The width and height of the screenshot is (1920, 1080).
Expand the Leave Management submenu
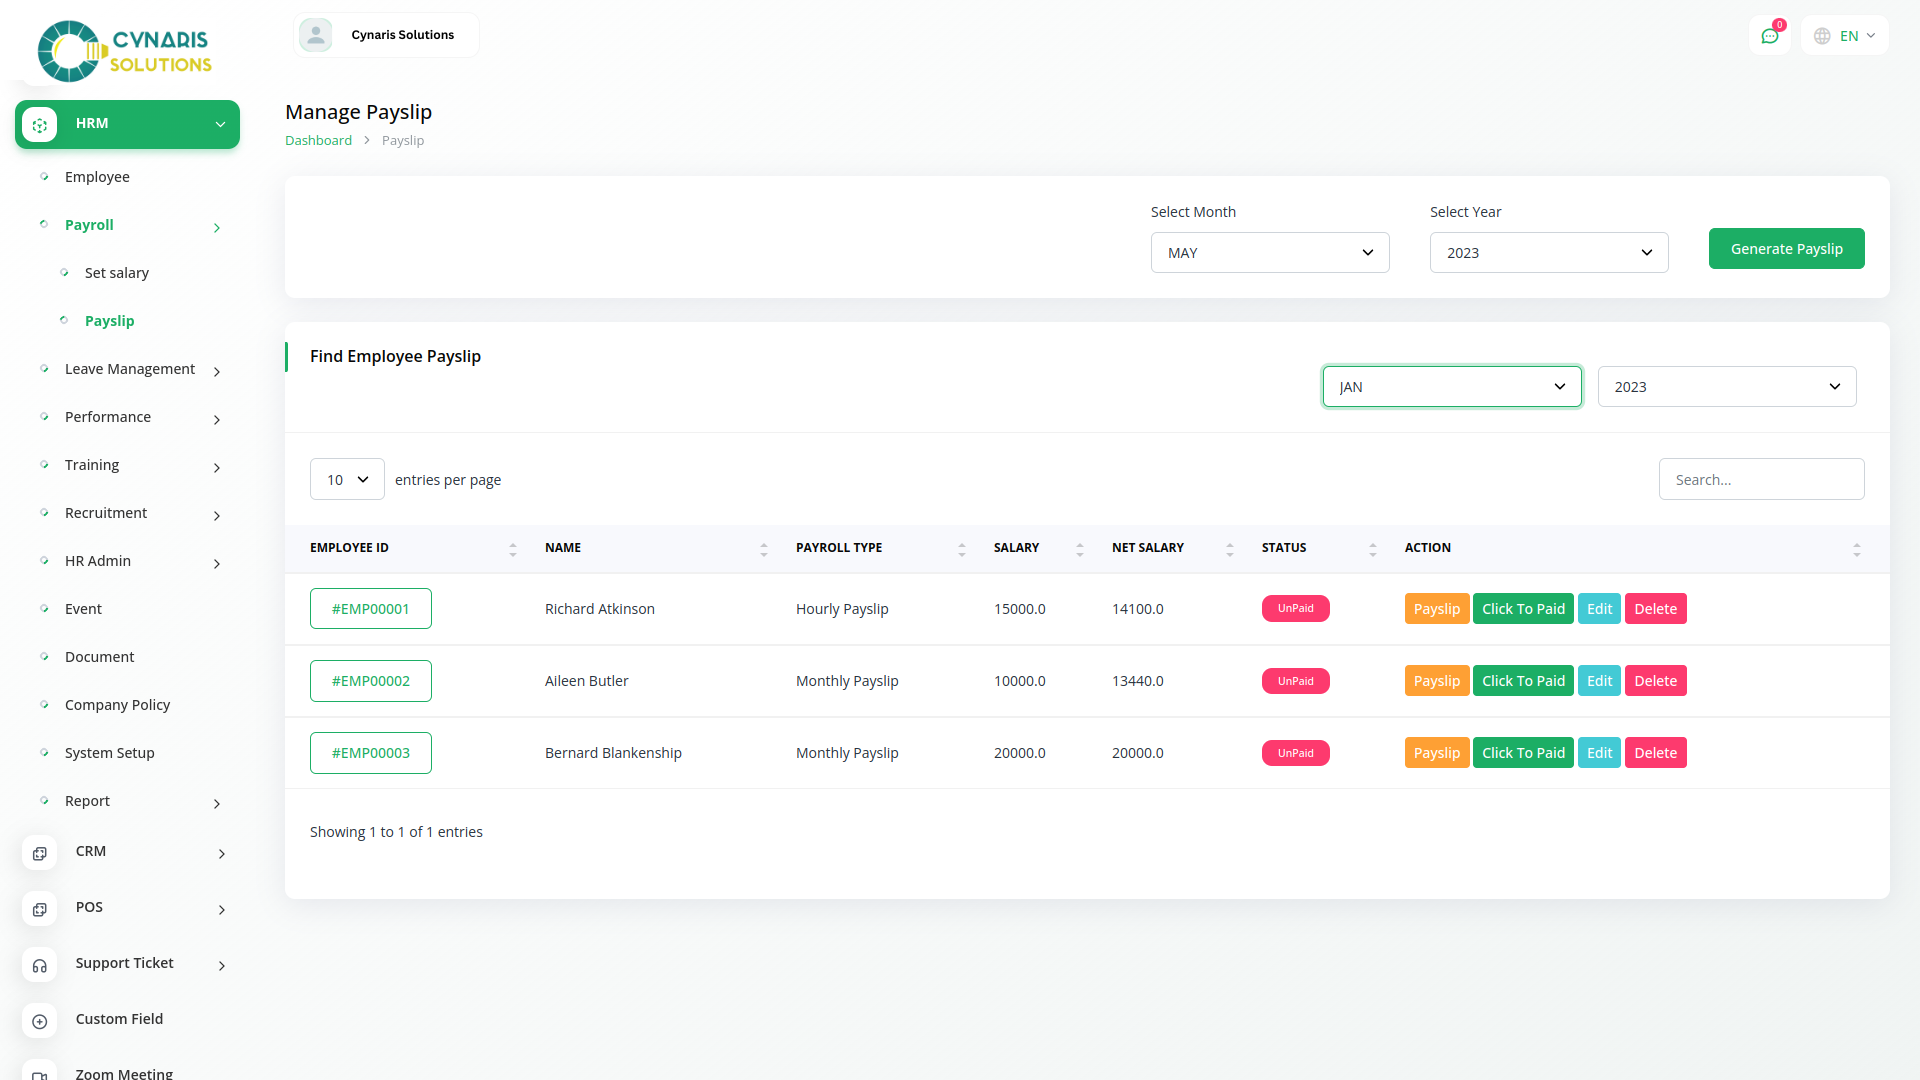coord(130,369)
